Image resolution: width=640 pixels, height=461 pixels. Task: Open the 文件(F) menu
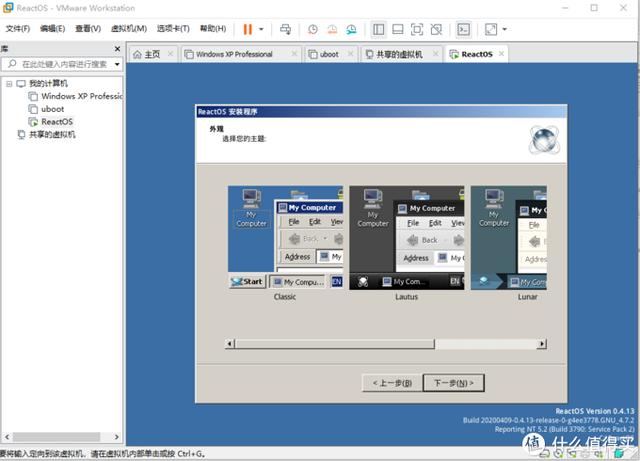point(18,29)
